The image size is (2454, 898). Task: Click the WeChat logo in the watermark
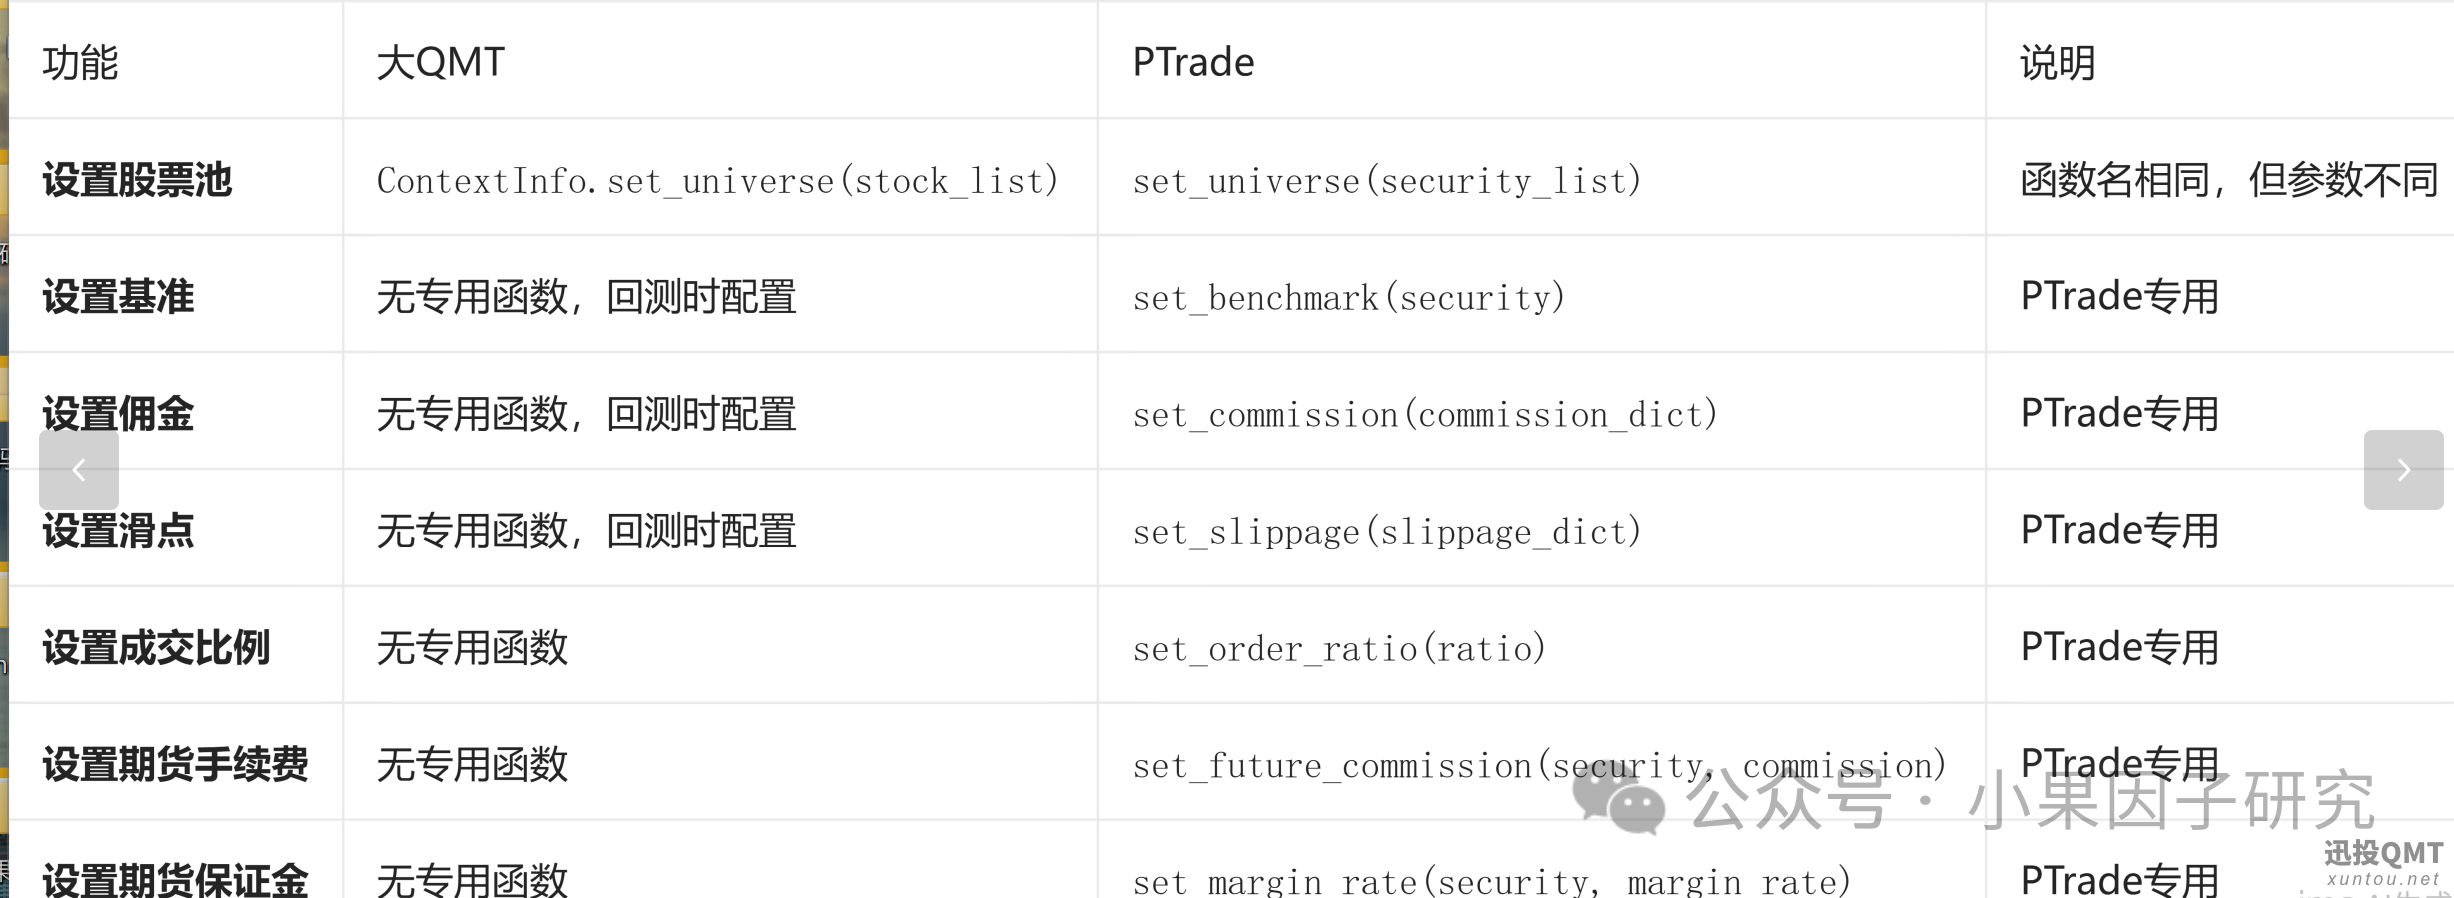point(1619,802)
